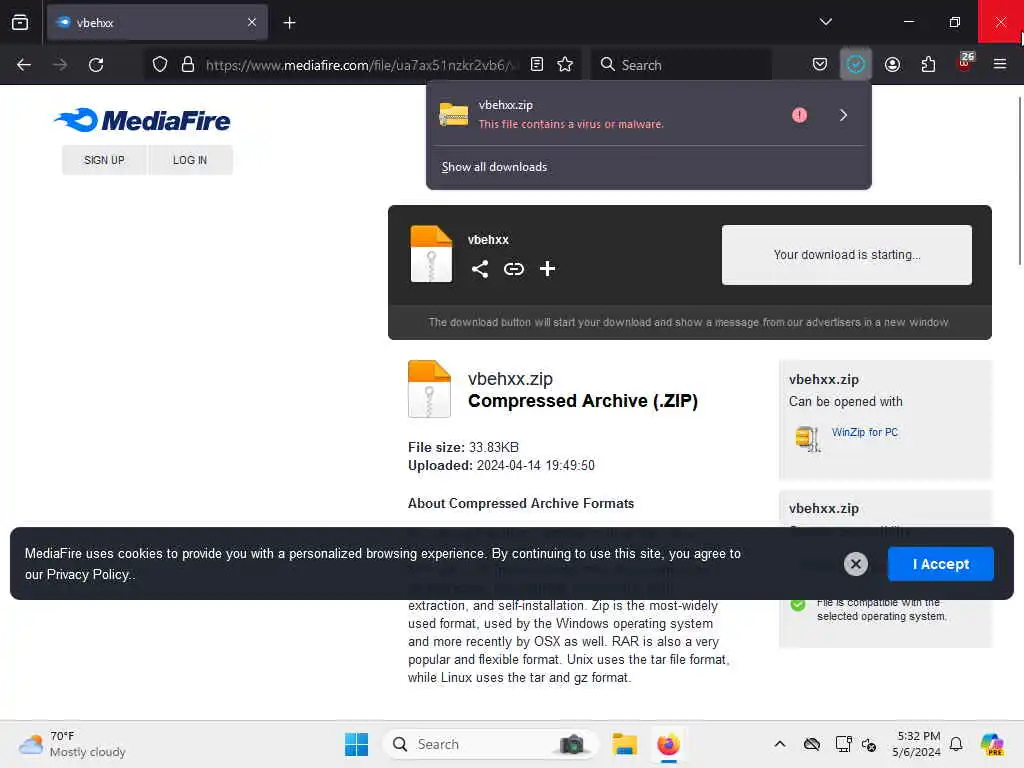Open tracking protection shield icon

click(x=160, y=65)
